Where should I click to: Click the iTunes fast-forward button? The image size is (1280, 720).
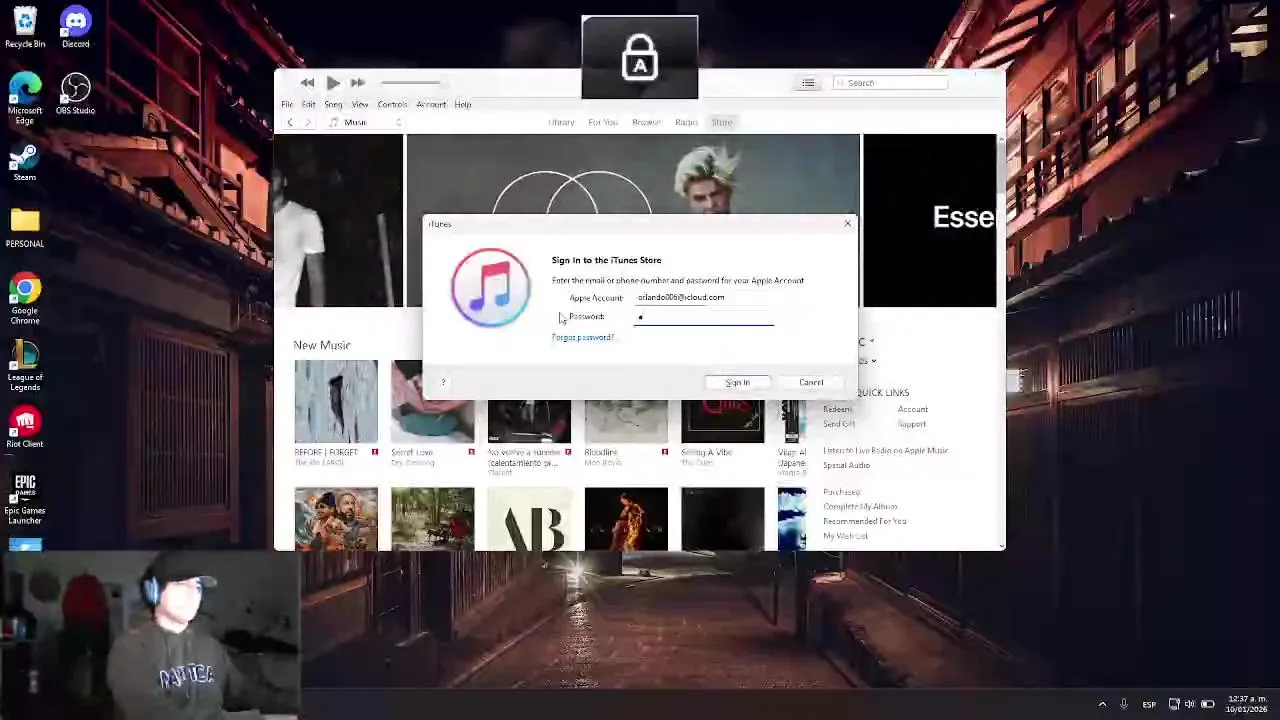[358, 83]
